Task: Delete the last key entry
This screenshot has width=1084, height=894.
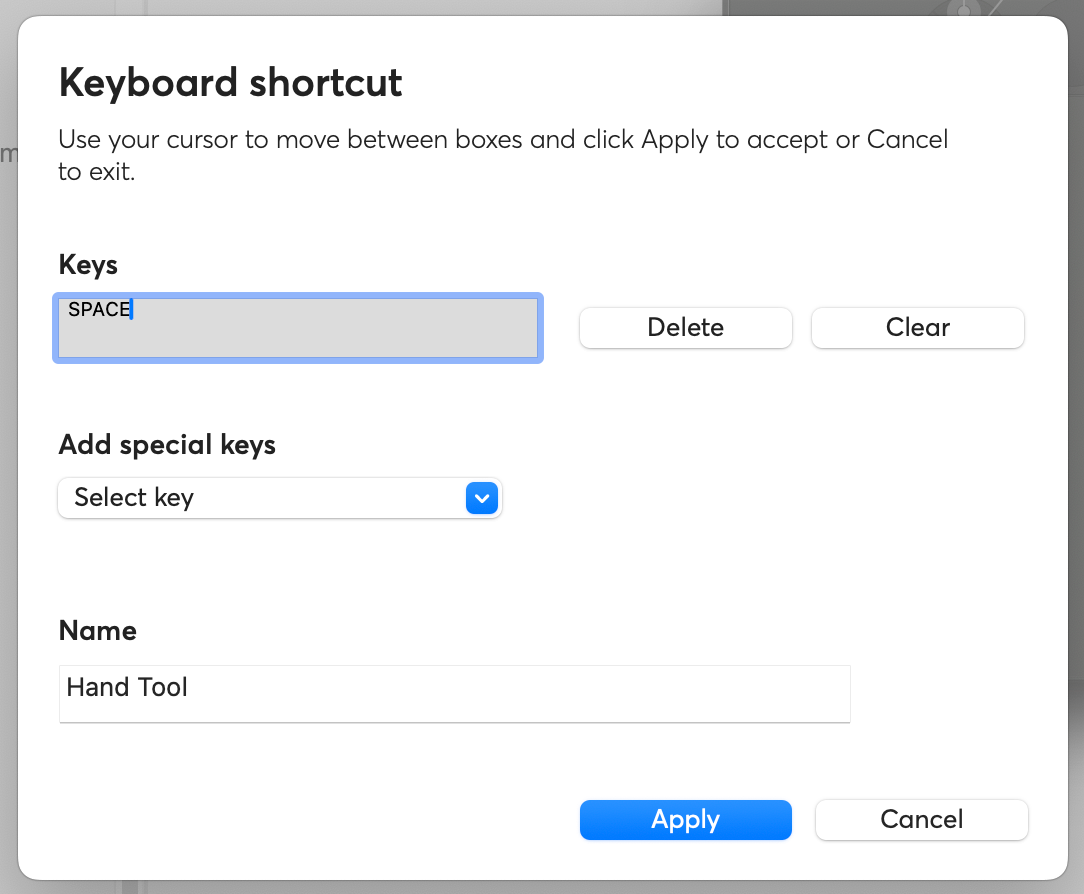Action: (x=686, y=328)
